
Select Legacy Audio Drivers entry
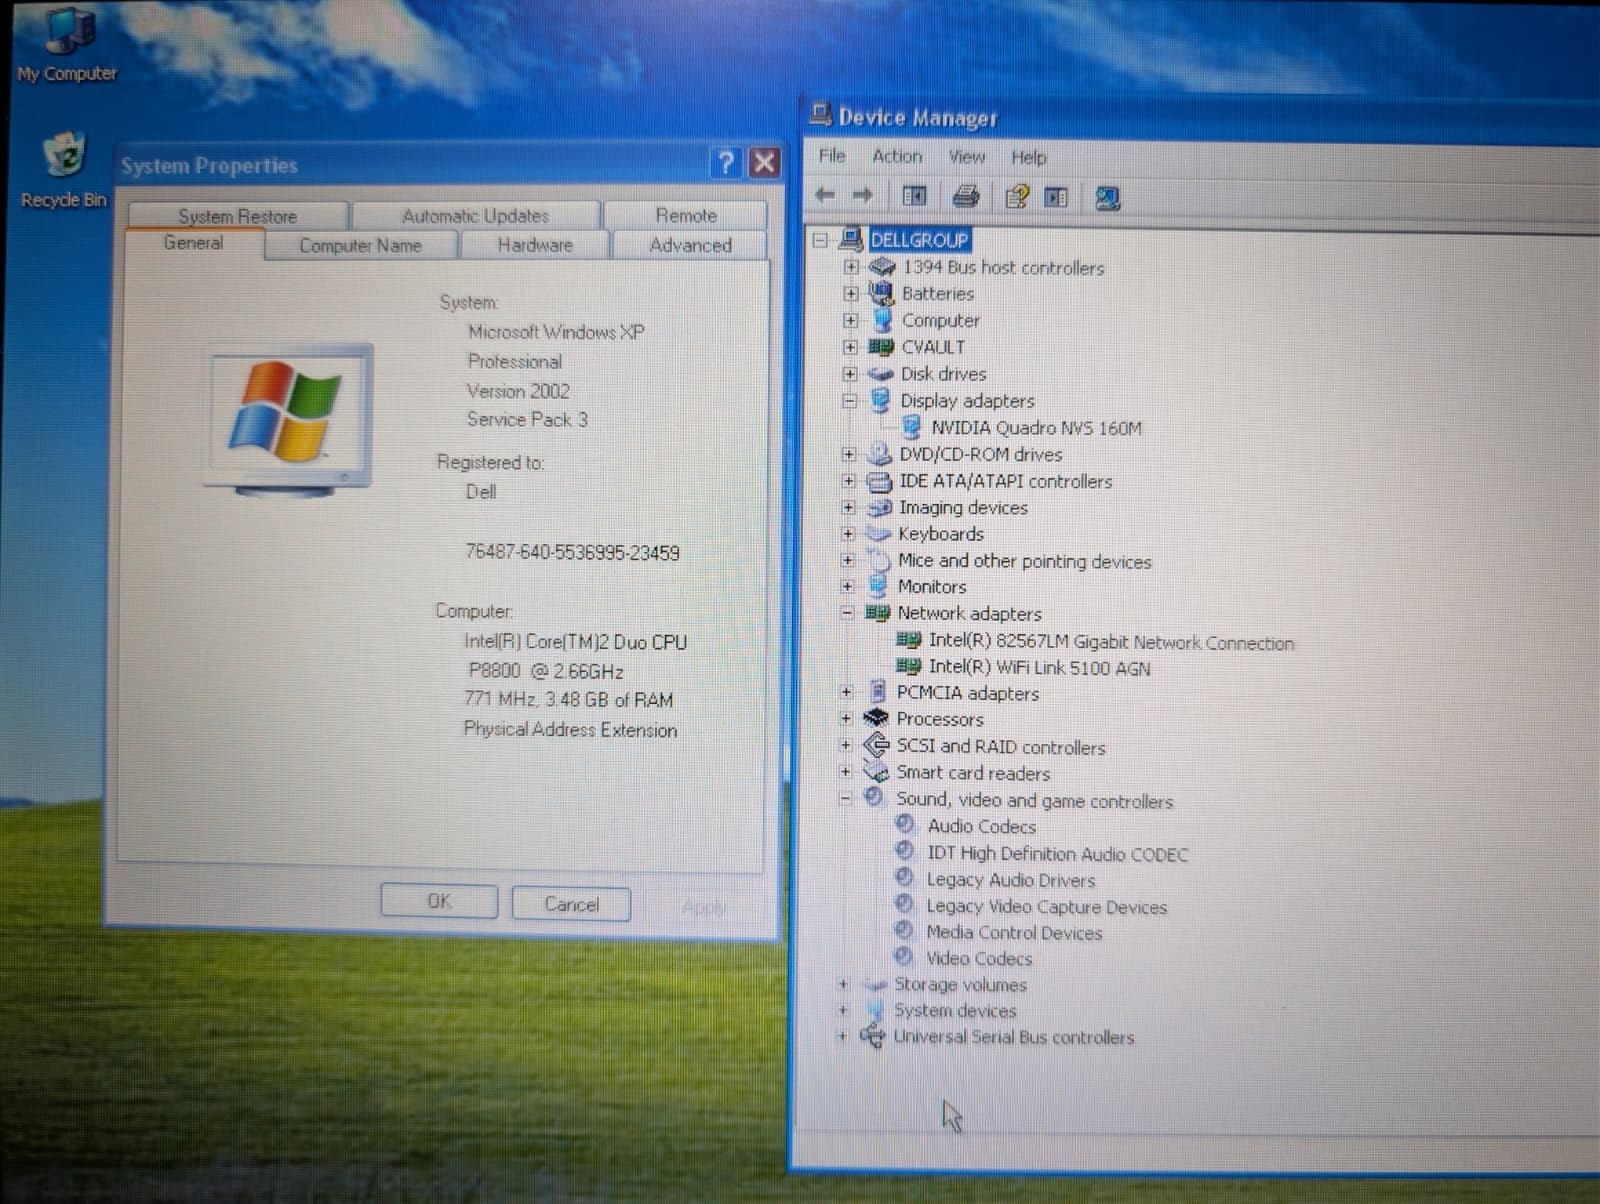point(1010,880)
